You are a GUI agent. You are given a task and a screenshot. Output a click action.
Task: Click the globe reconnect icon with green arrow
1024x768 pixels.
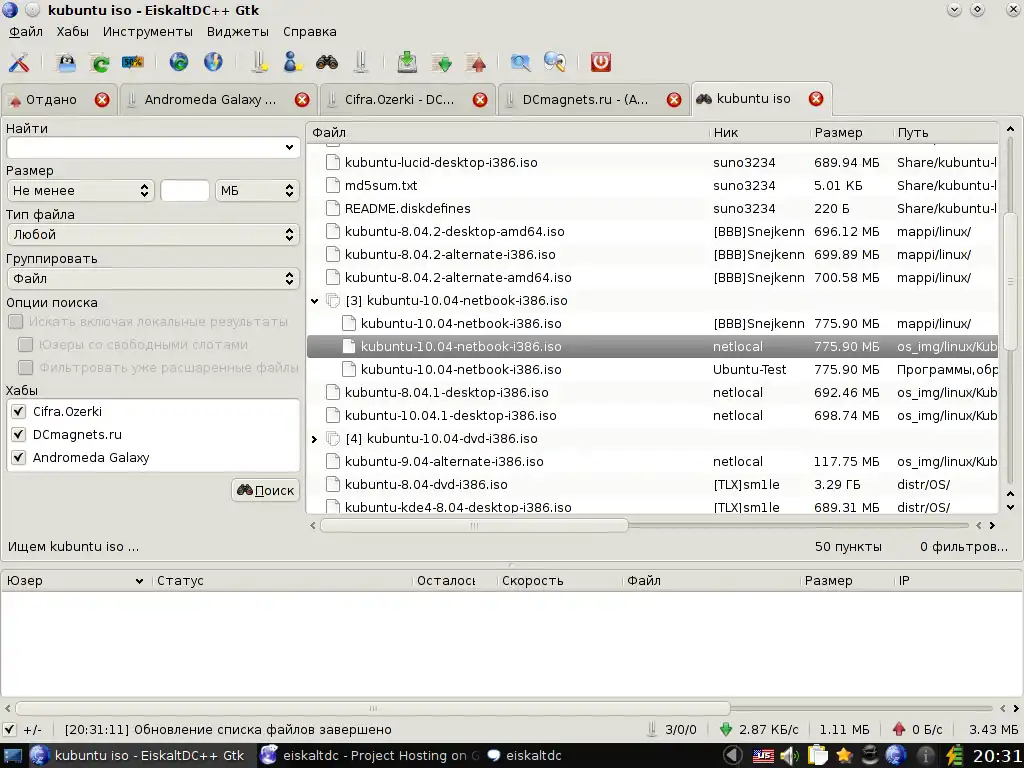[x=178, y=62]
